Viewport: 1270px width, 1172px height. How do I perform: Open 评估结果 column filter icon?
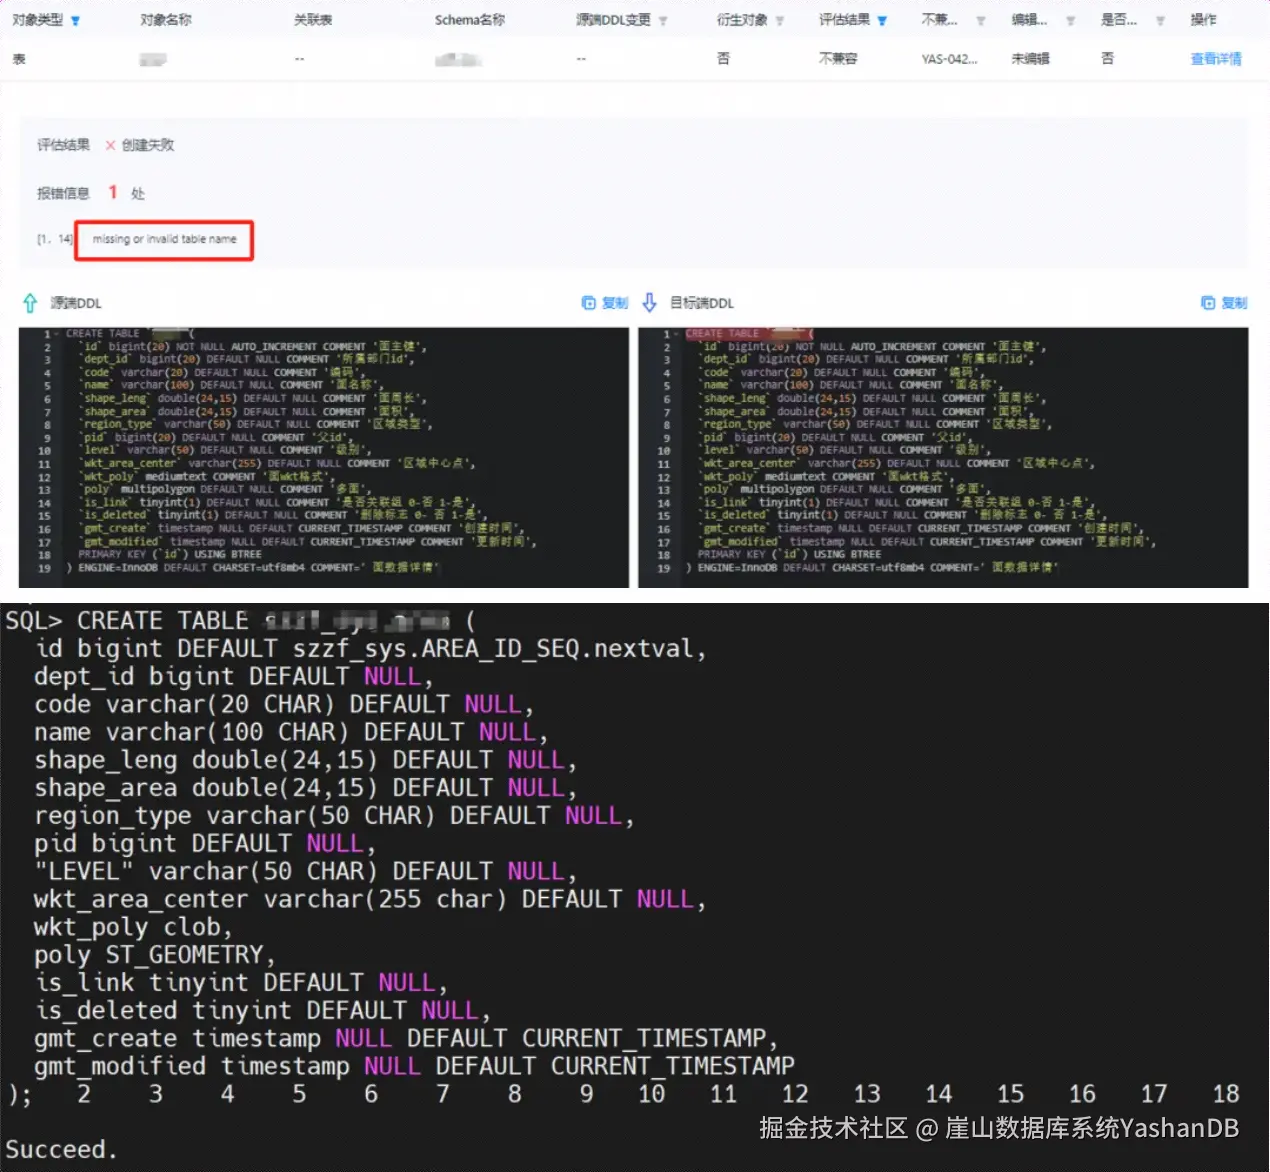coord(882,21)
